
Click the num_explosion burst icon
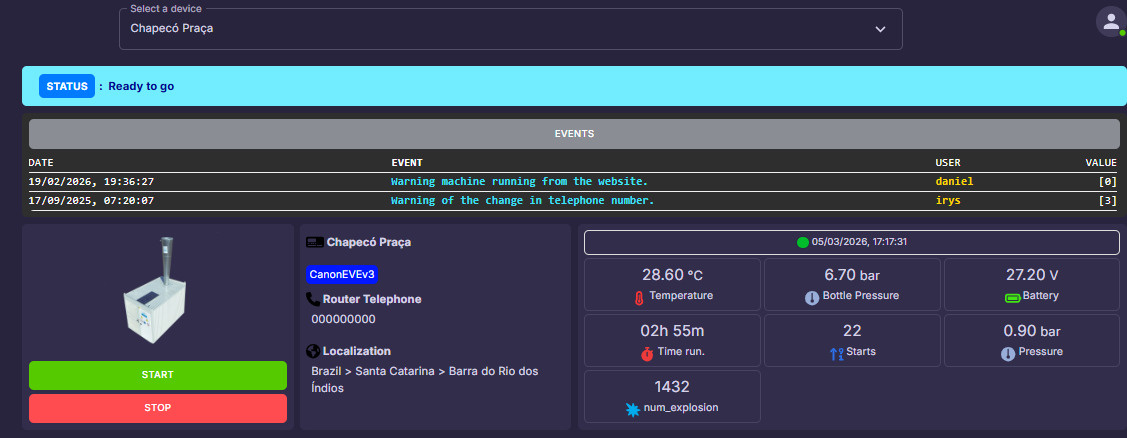(632, 409)
